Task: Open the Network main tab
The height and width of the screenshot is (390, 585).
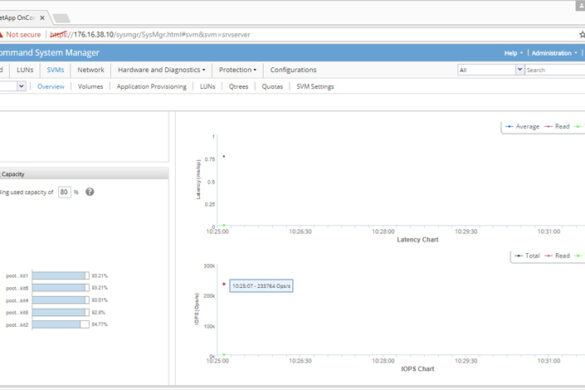Action: tap(91, 70)
